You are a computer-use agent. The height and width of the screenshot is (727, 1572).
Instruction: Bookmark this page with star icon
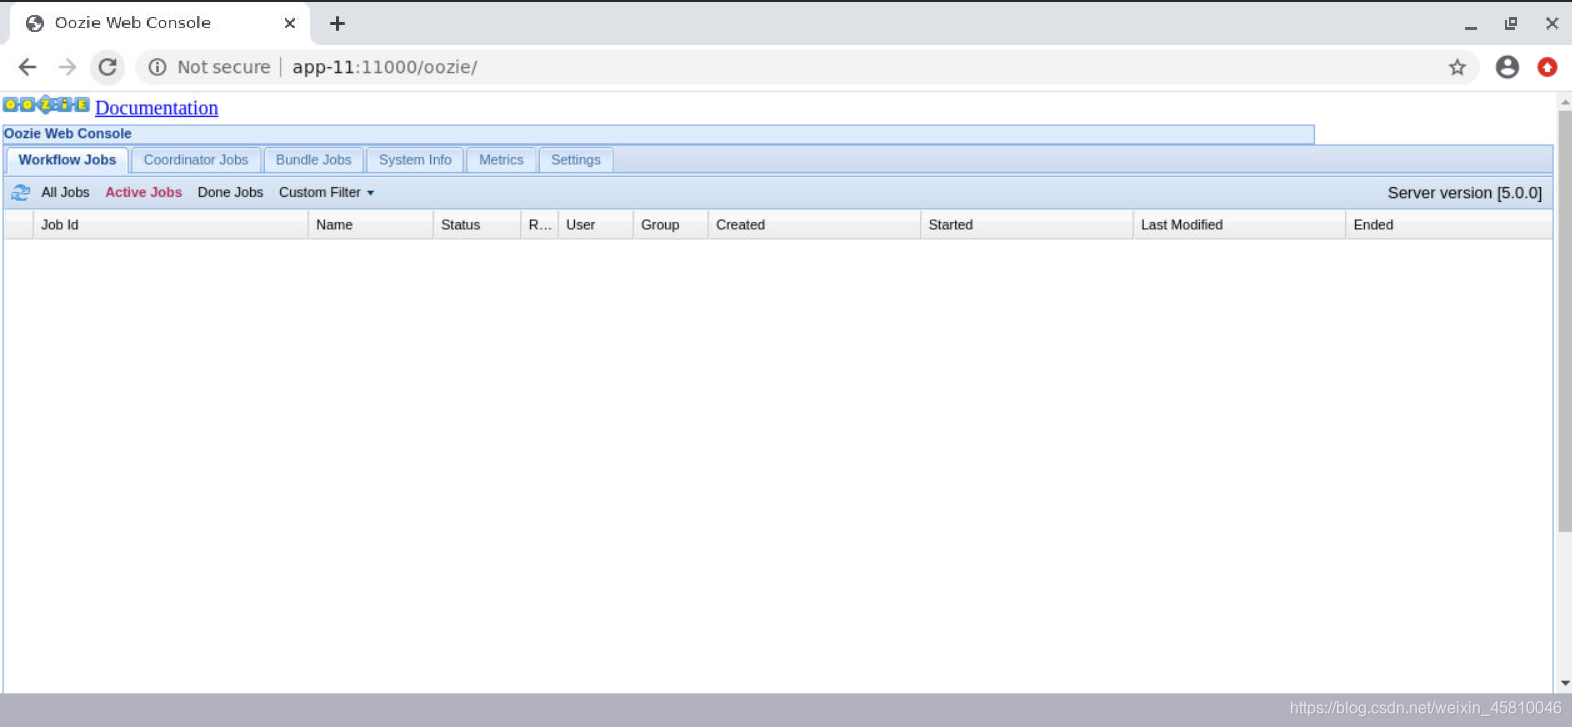(x=1457, y=67)
